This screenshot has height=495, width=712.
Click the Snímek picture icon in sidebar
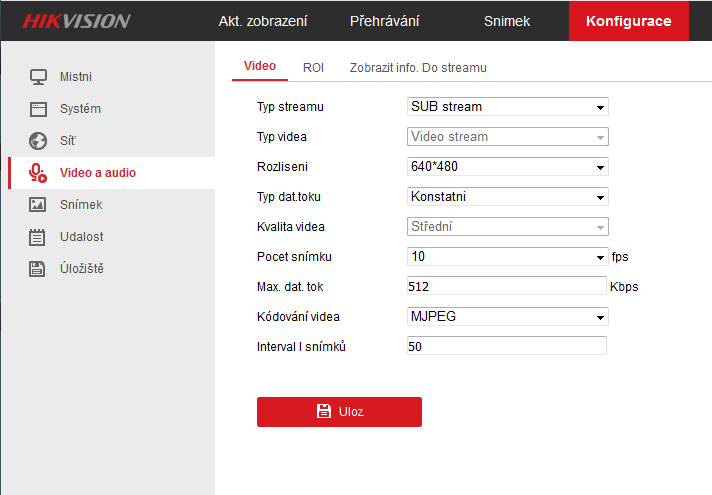point(38,205)
